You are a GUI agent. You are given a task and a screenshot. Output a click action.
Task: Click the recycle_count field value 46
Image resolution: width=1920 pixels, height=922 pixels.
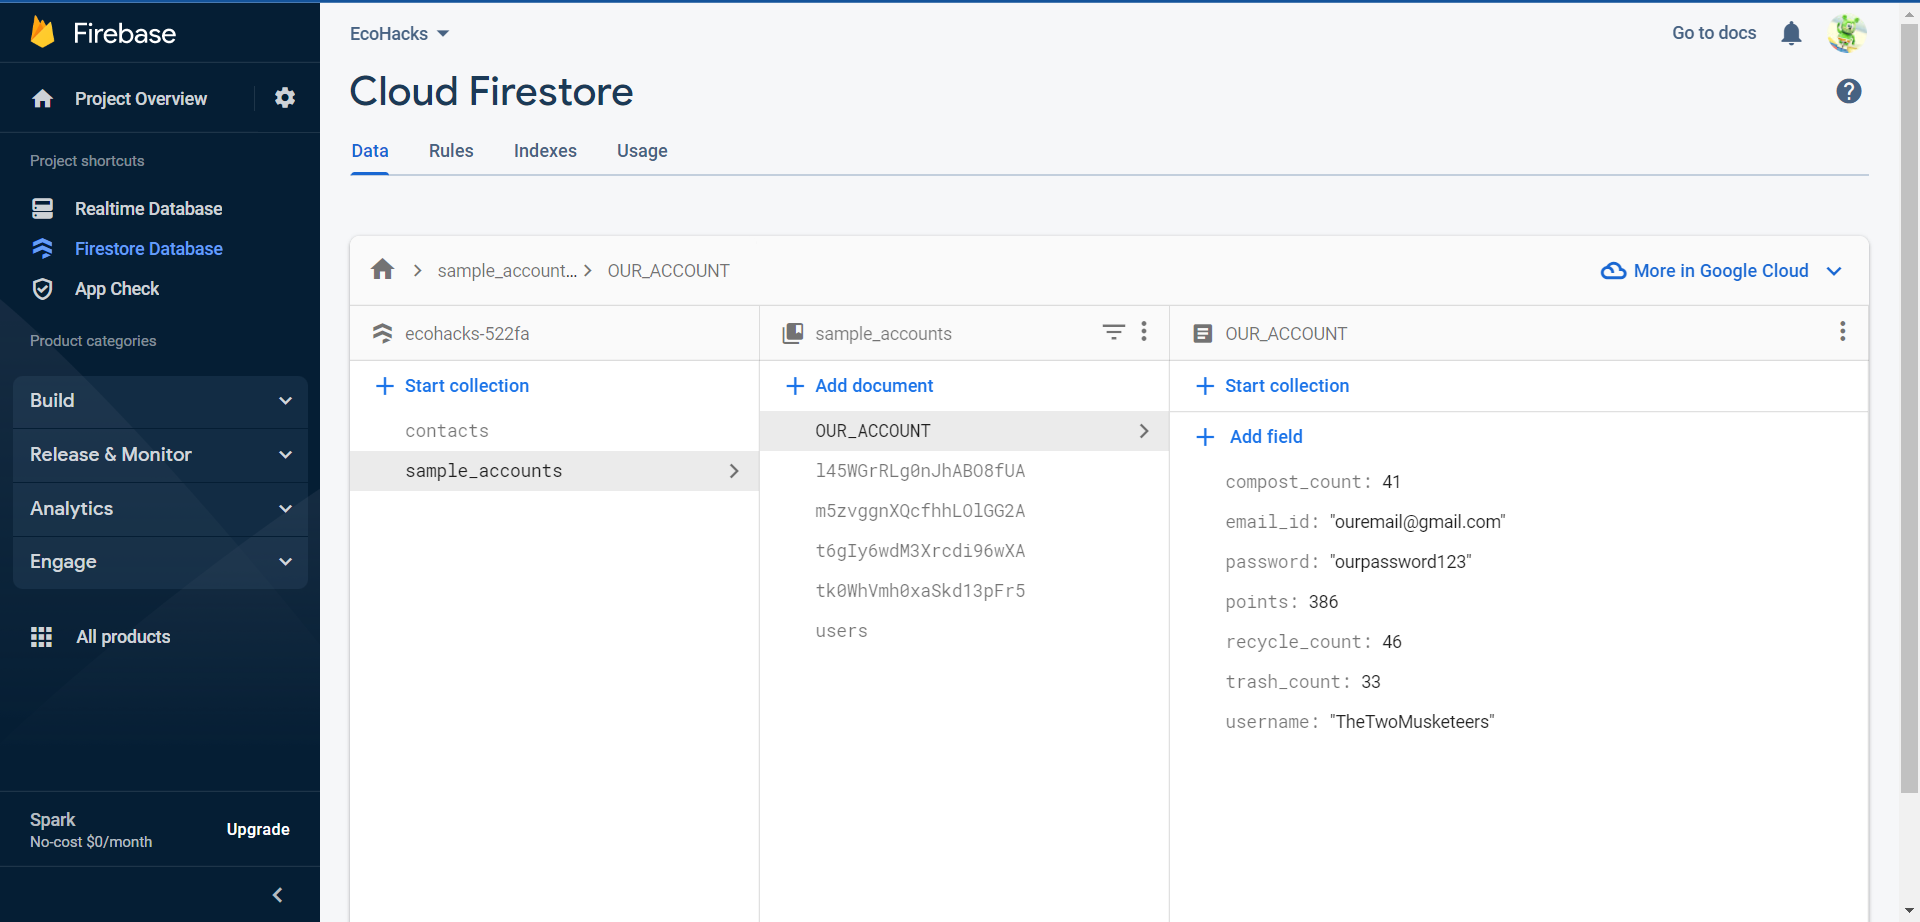pos(1392,642)
